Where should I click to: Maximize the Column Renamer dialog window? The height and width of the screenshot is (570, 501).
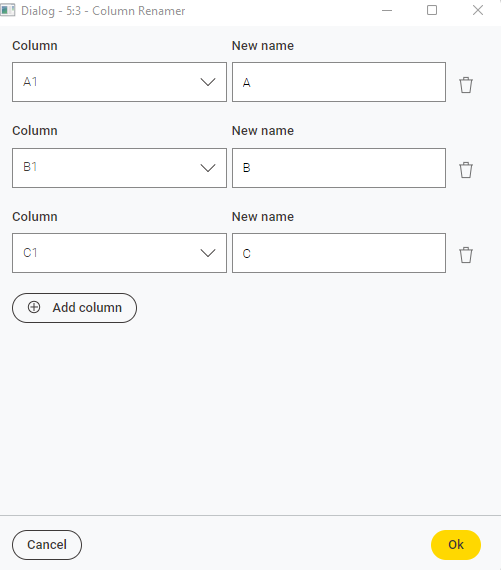pyautogui.click(x=432, y=11)
